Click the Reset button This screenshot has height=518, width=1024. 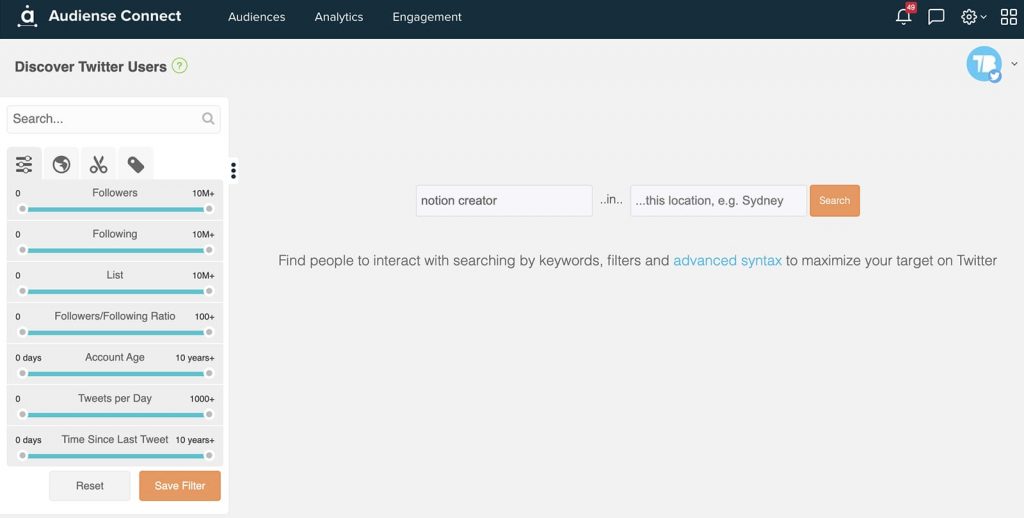89,486
